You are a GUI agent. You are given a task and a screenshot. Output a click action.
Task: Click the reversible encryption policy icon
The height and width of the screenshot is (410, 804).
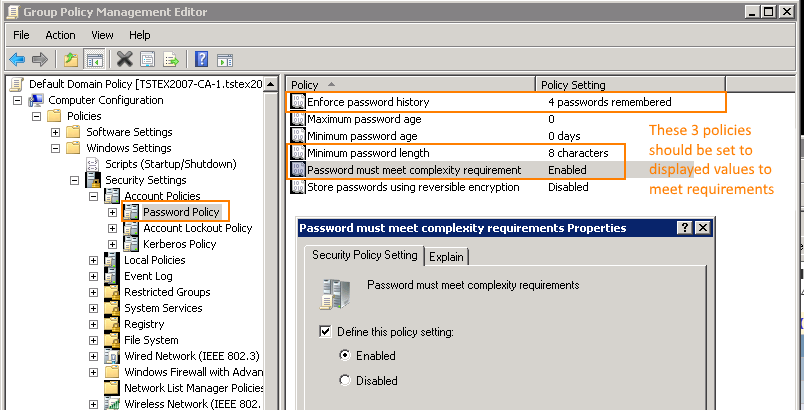(x=297, y=187)
